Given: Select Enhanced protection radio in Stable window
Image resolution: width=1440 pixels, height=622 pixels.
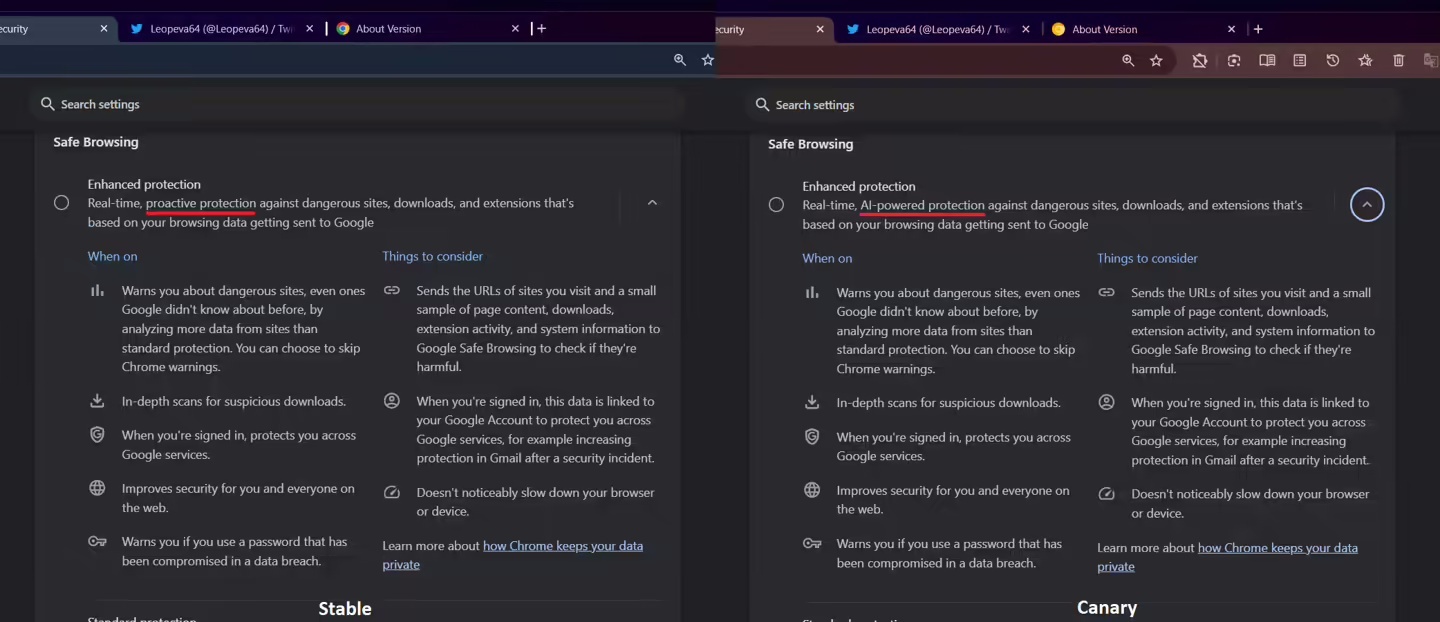Looking at the screenshot, I should click(x=62, y=203).
